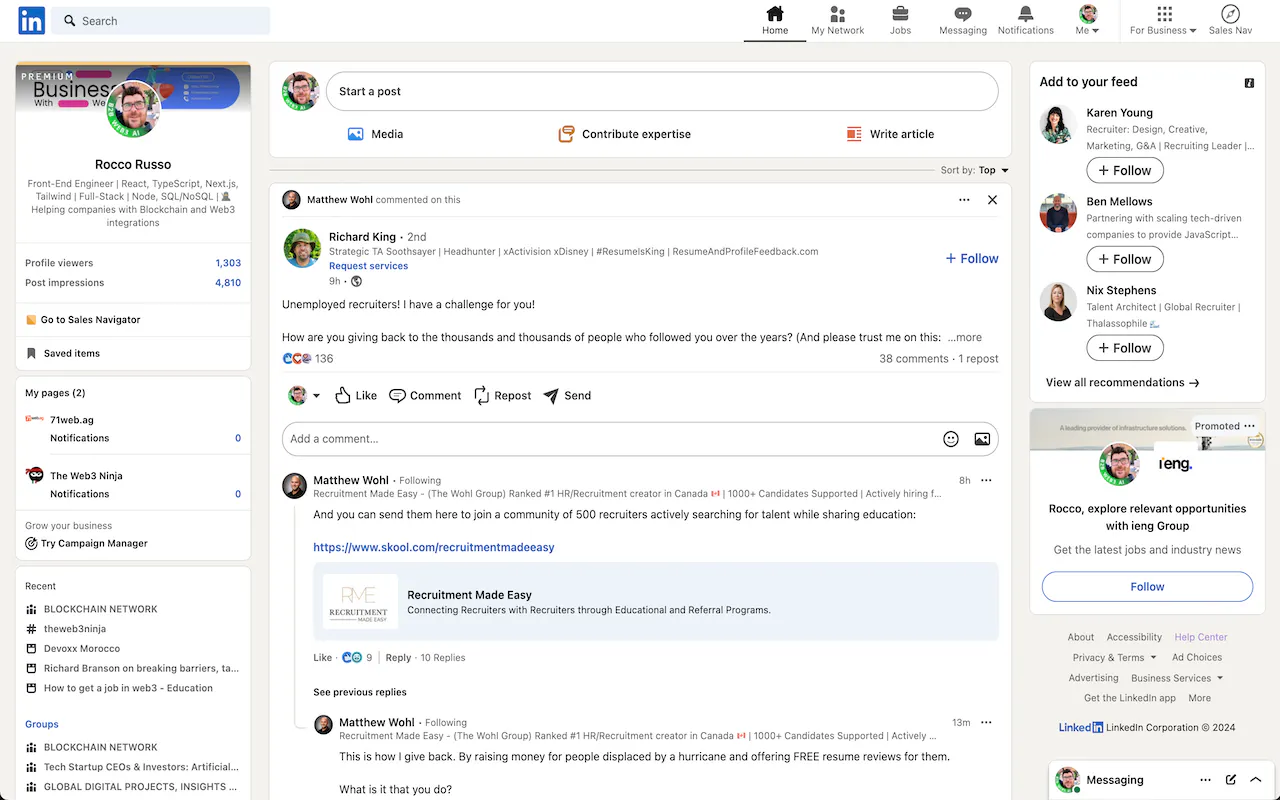Screen dimensions: 1280x800
Task: Repost Richard King's post
Action: point(502,396)
